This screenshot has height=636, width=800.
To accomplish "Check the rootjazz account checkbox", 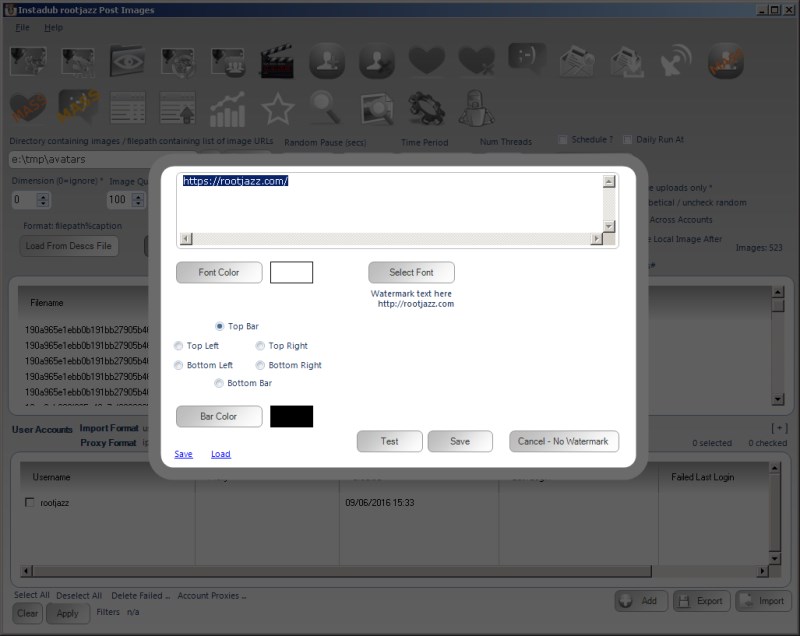I will pos(30,502).
